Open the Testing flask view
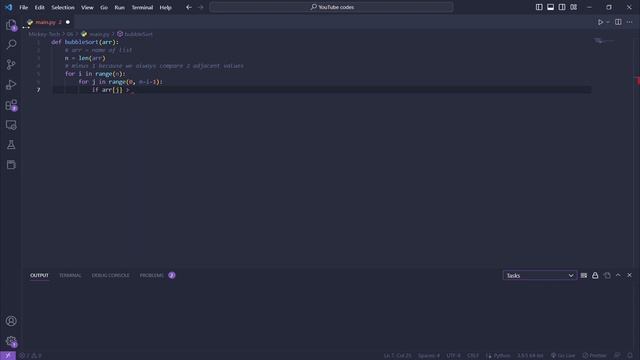 (11, 145)
